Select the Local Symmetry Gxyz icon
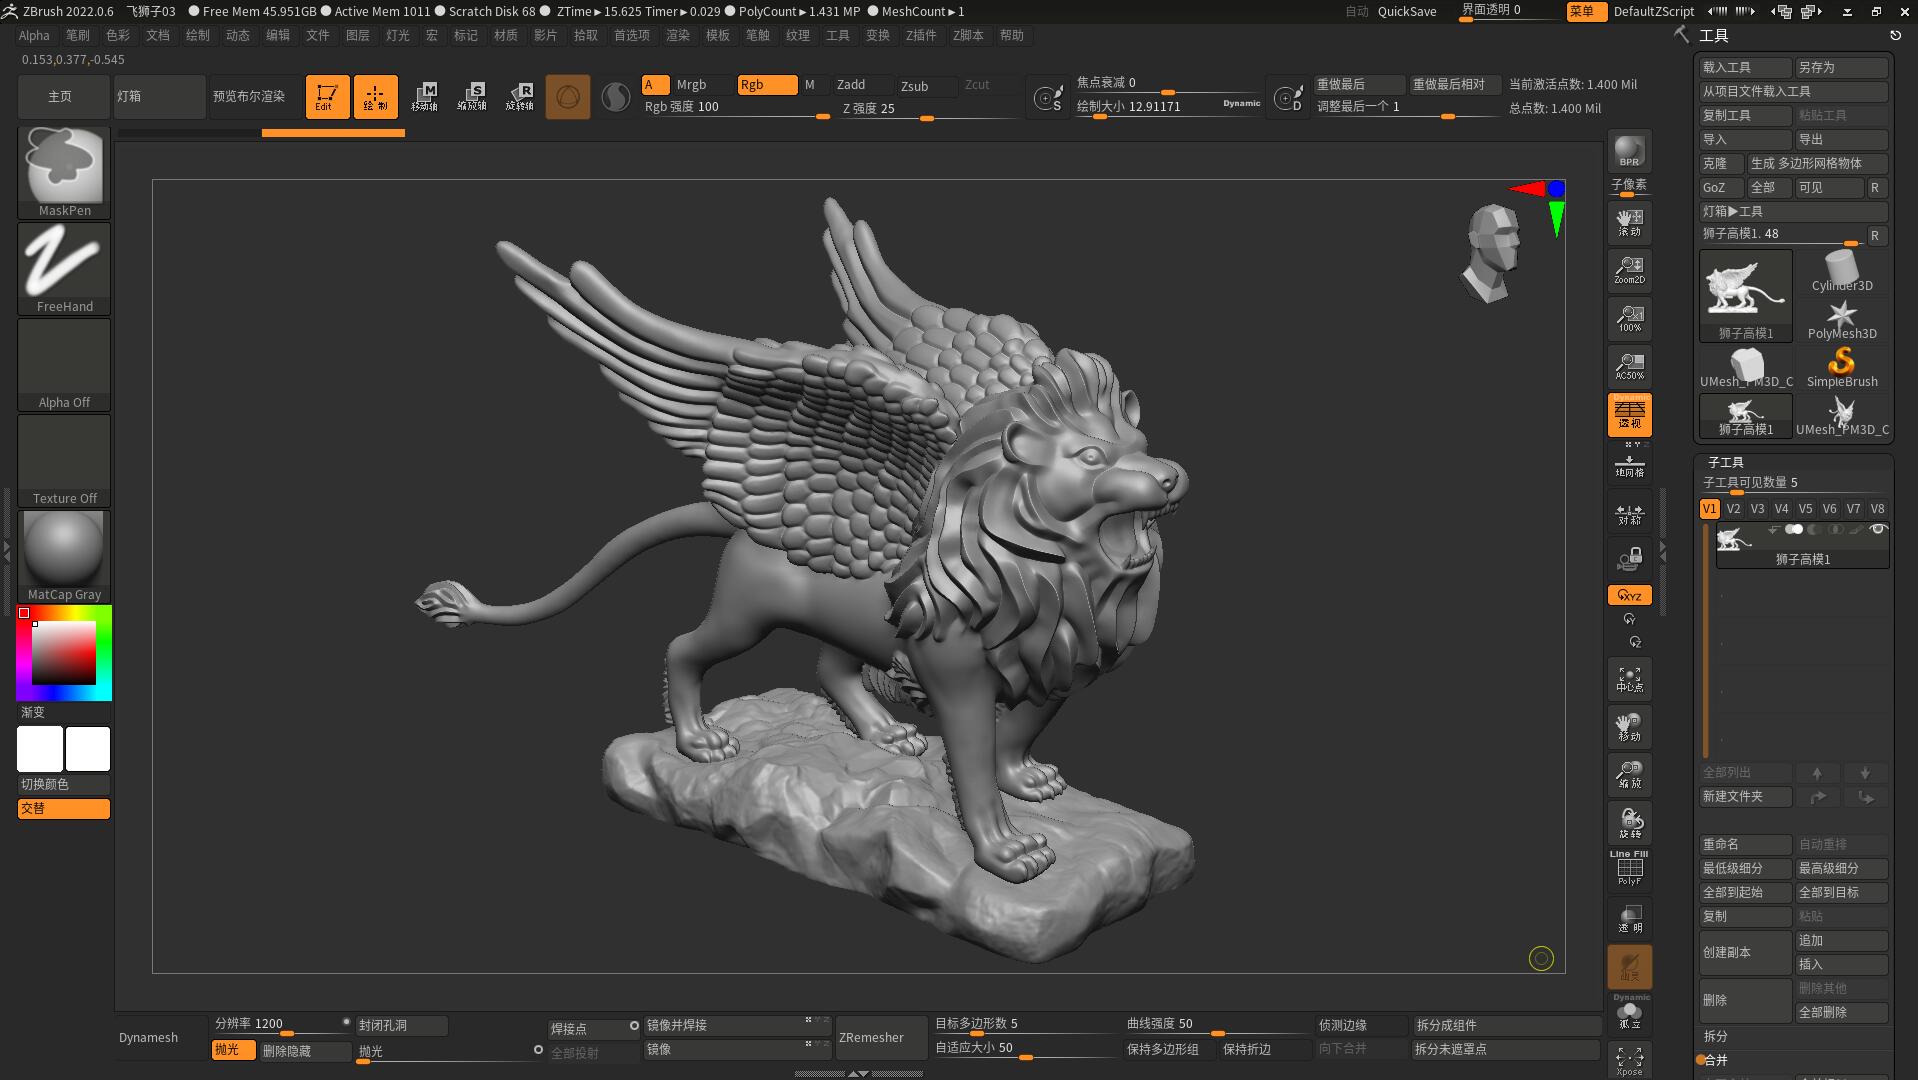Screen dimensions: 1918x1080 pyautogui.click(x=1629, y=594)
